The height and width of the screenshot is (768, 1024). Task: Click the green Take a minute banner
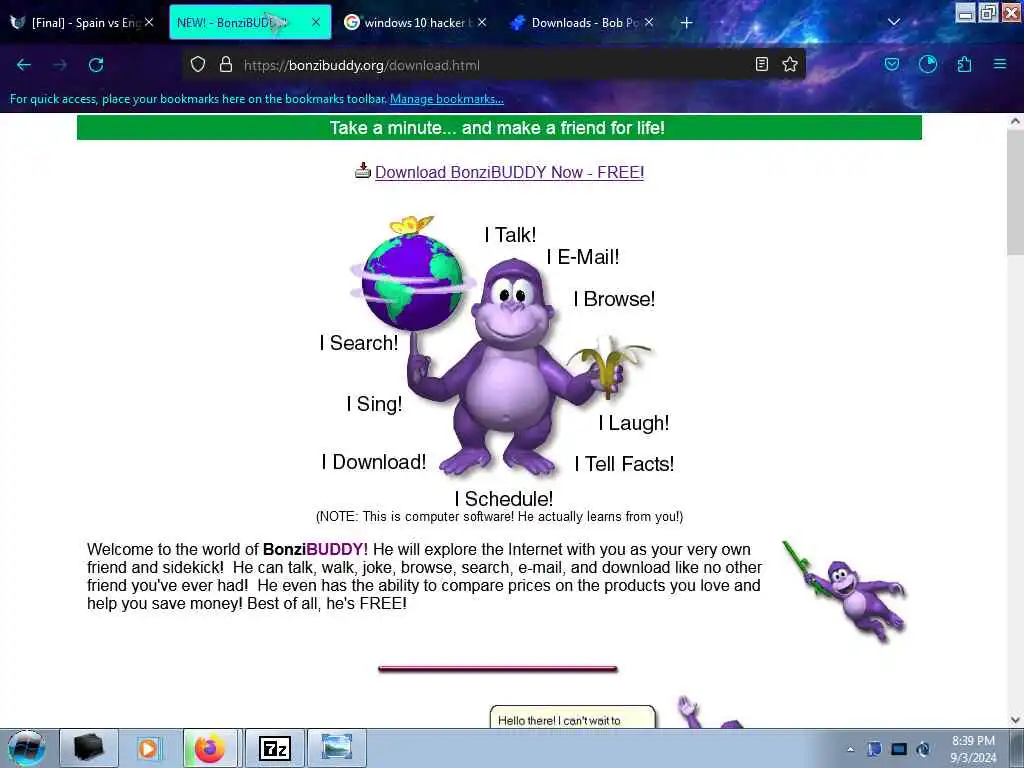coord(499,127)
